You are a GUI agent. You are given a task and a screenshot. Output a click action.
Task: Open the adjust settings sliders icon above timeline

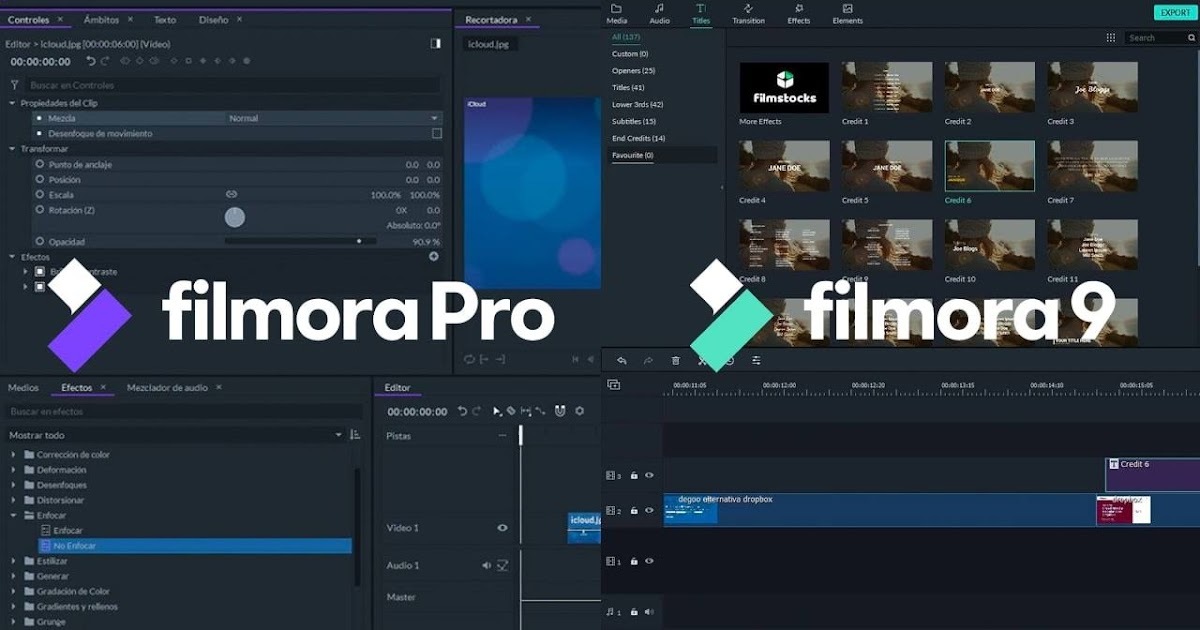756,360
